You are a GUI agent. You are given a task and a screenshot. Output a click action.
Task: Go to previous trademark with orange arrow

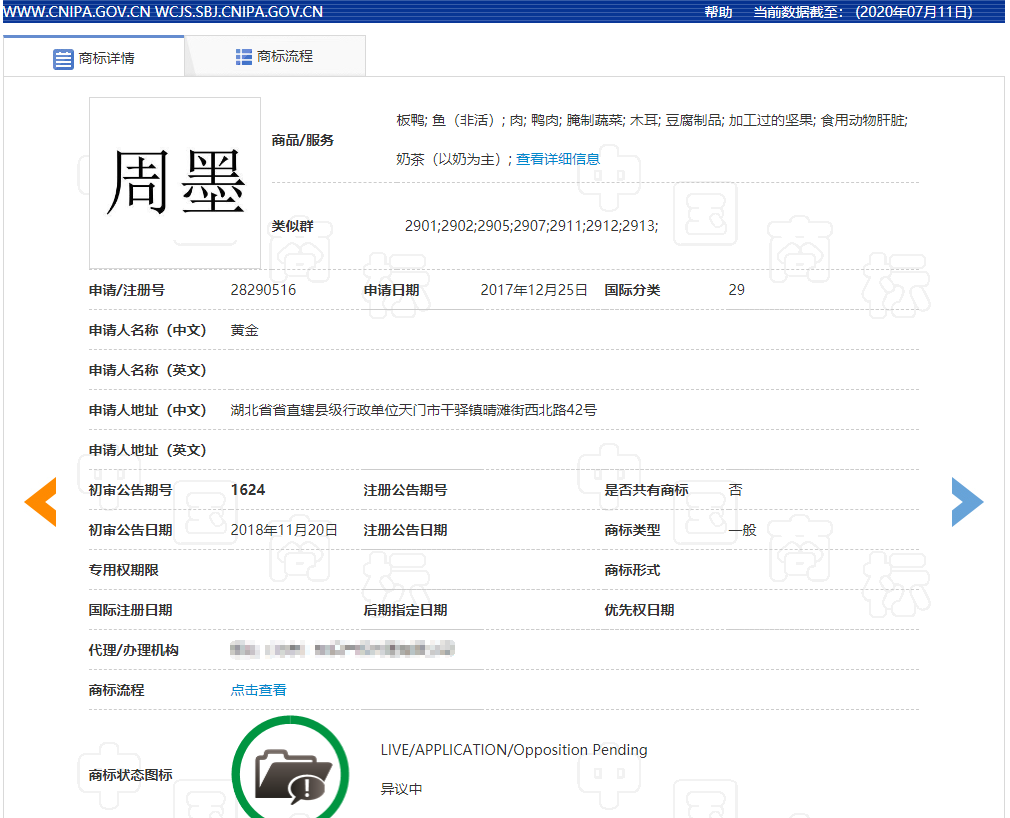[x=41, y=502]
